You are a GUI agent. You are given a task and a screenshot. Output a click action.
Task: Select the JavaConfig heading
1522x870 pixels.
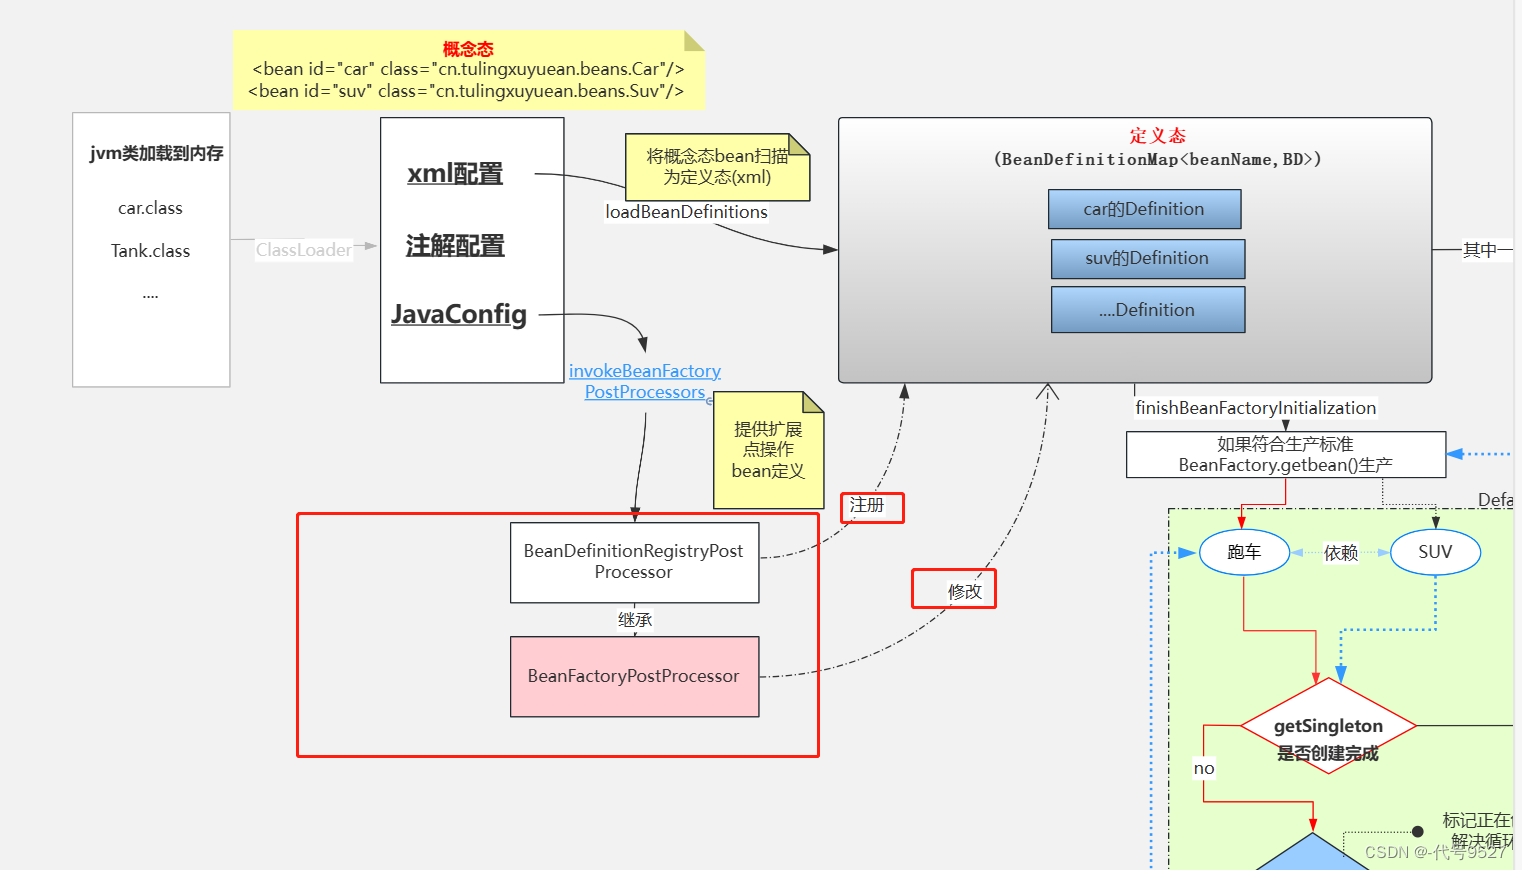pyautogui.click(x=459, y=314)
